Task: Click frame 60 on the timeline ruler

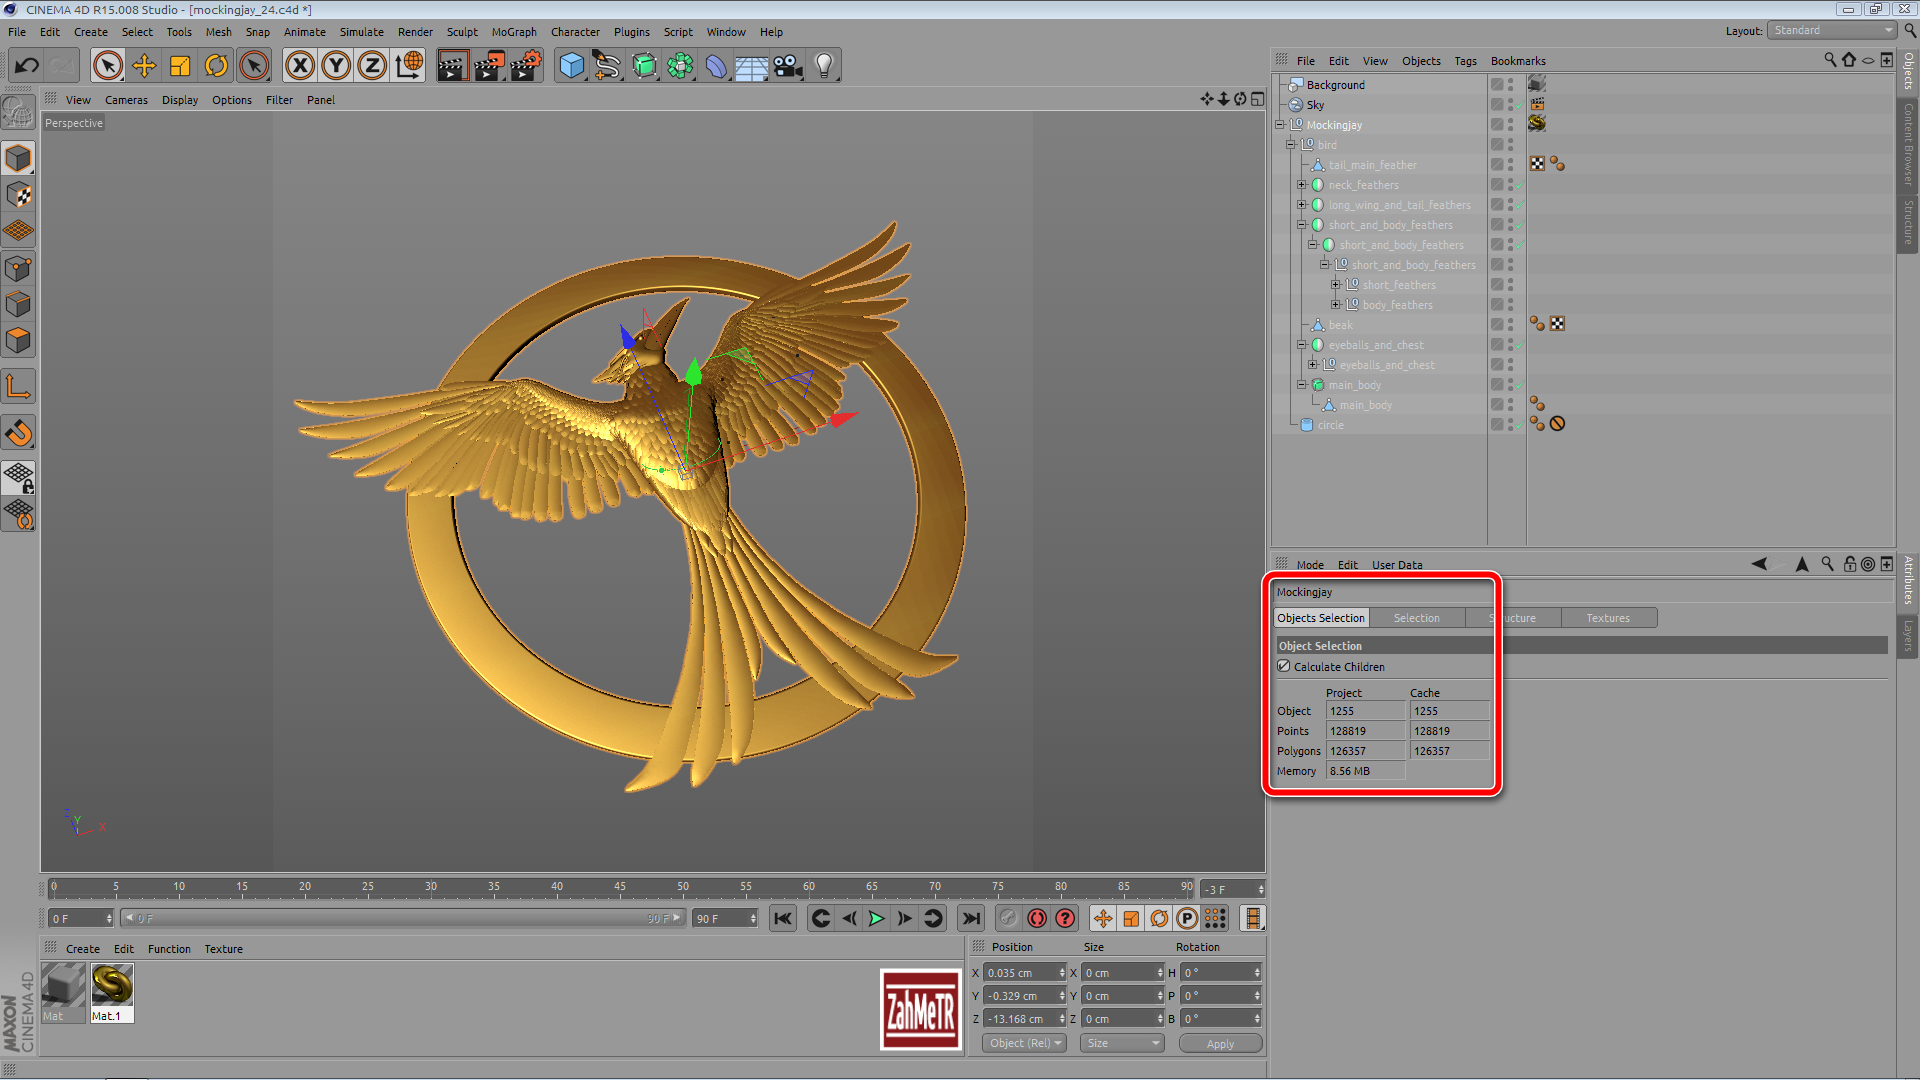Action: (808, 887)
